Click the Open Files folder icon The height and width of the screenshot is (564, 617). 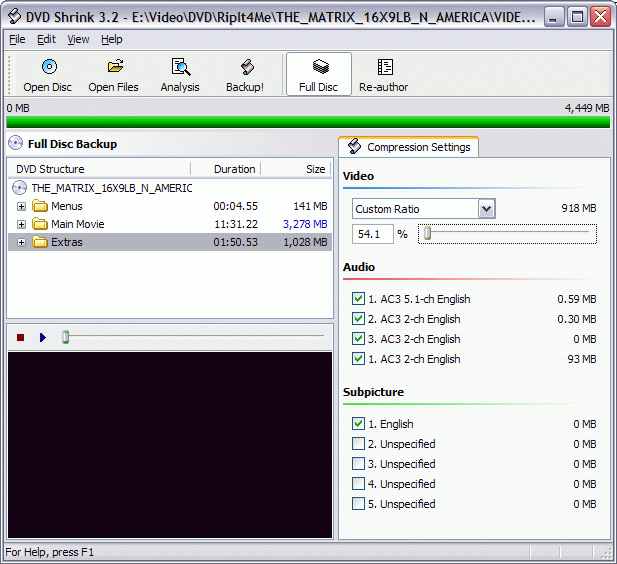click(x=114, y=68)
